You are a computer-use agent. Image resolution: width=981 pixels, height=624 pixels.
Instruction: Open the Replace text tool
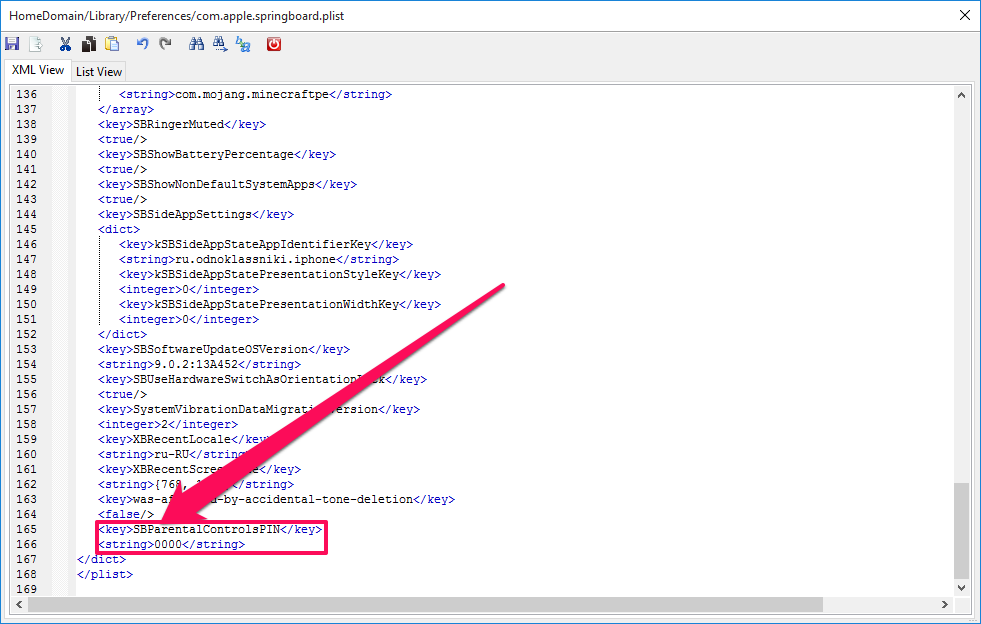coord(243,44)
